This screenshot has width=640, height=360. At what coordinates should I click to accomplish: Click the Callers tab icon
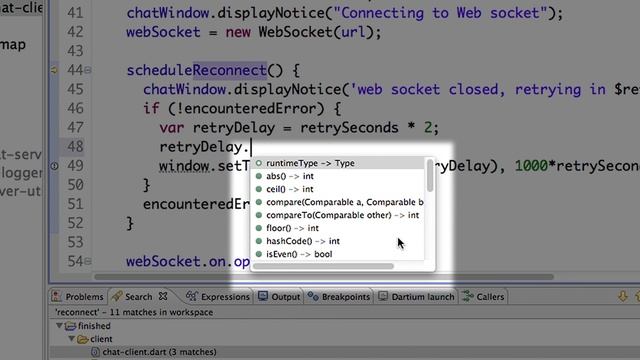[x=468, y=296]
